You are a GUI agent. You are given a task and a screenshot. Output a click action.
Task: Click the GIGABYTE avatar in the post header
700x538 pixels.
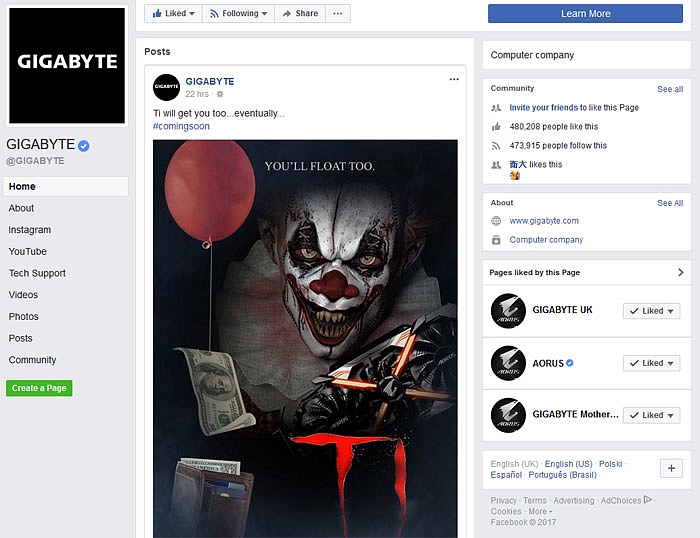166,87
